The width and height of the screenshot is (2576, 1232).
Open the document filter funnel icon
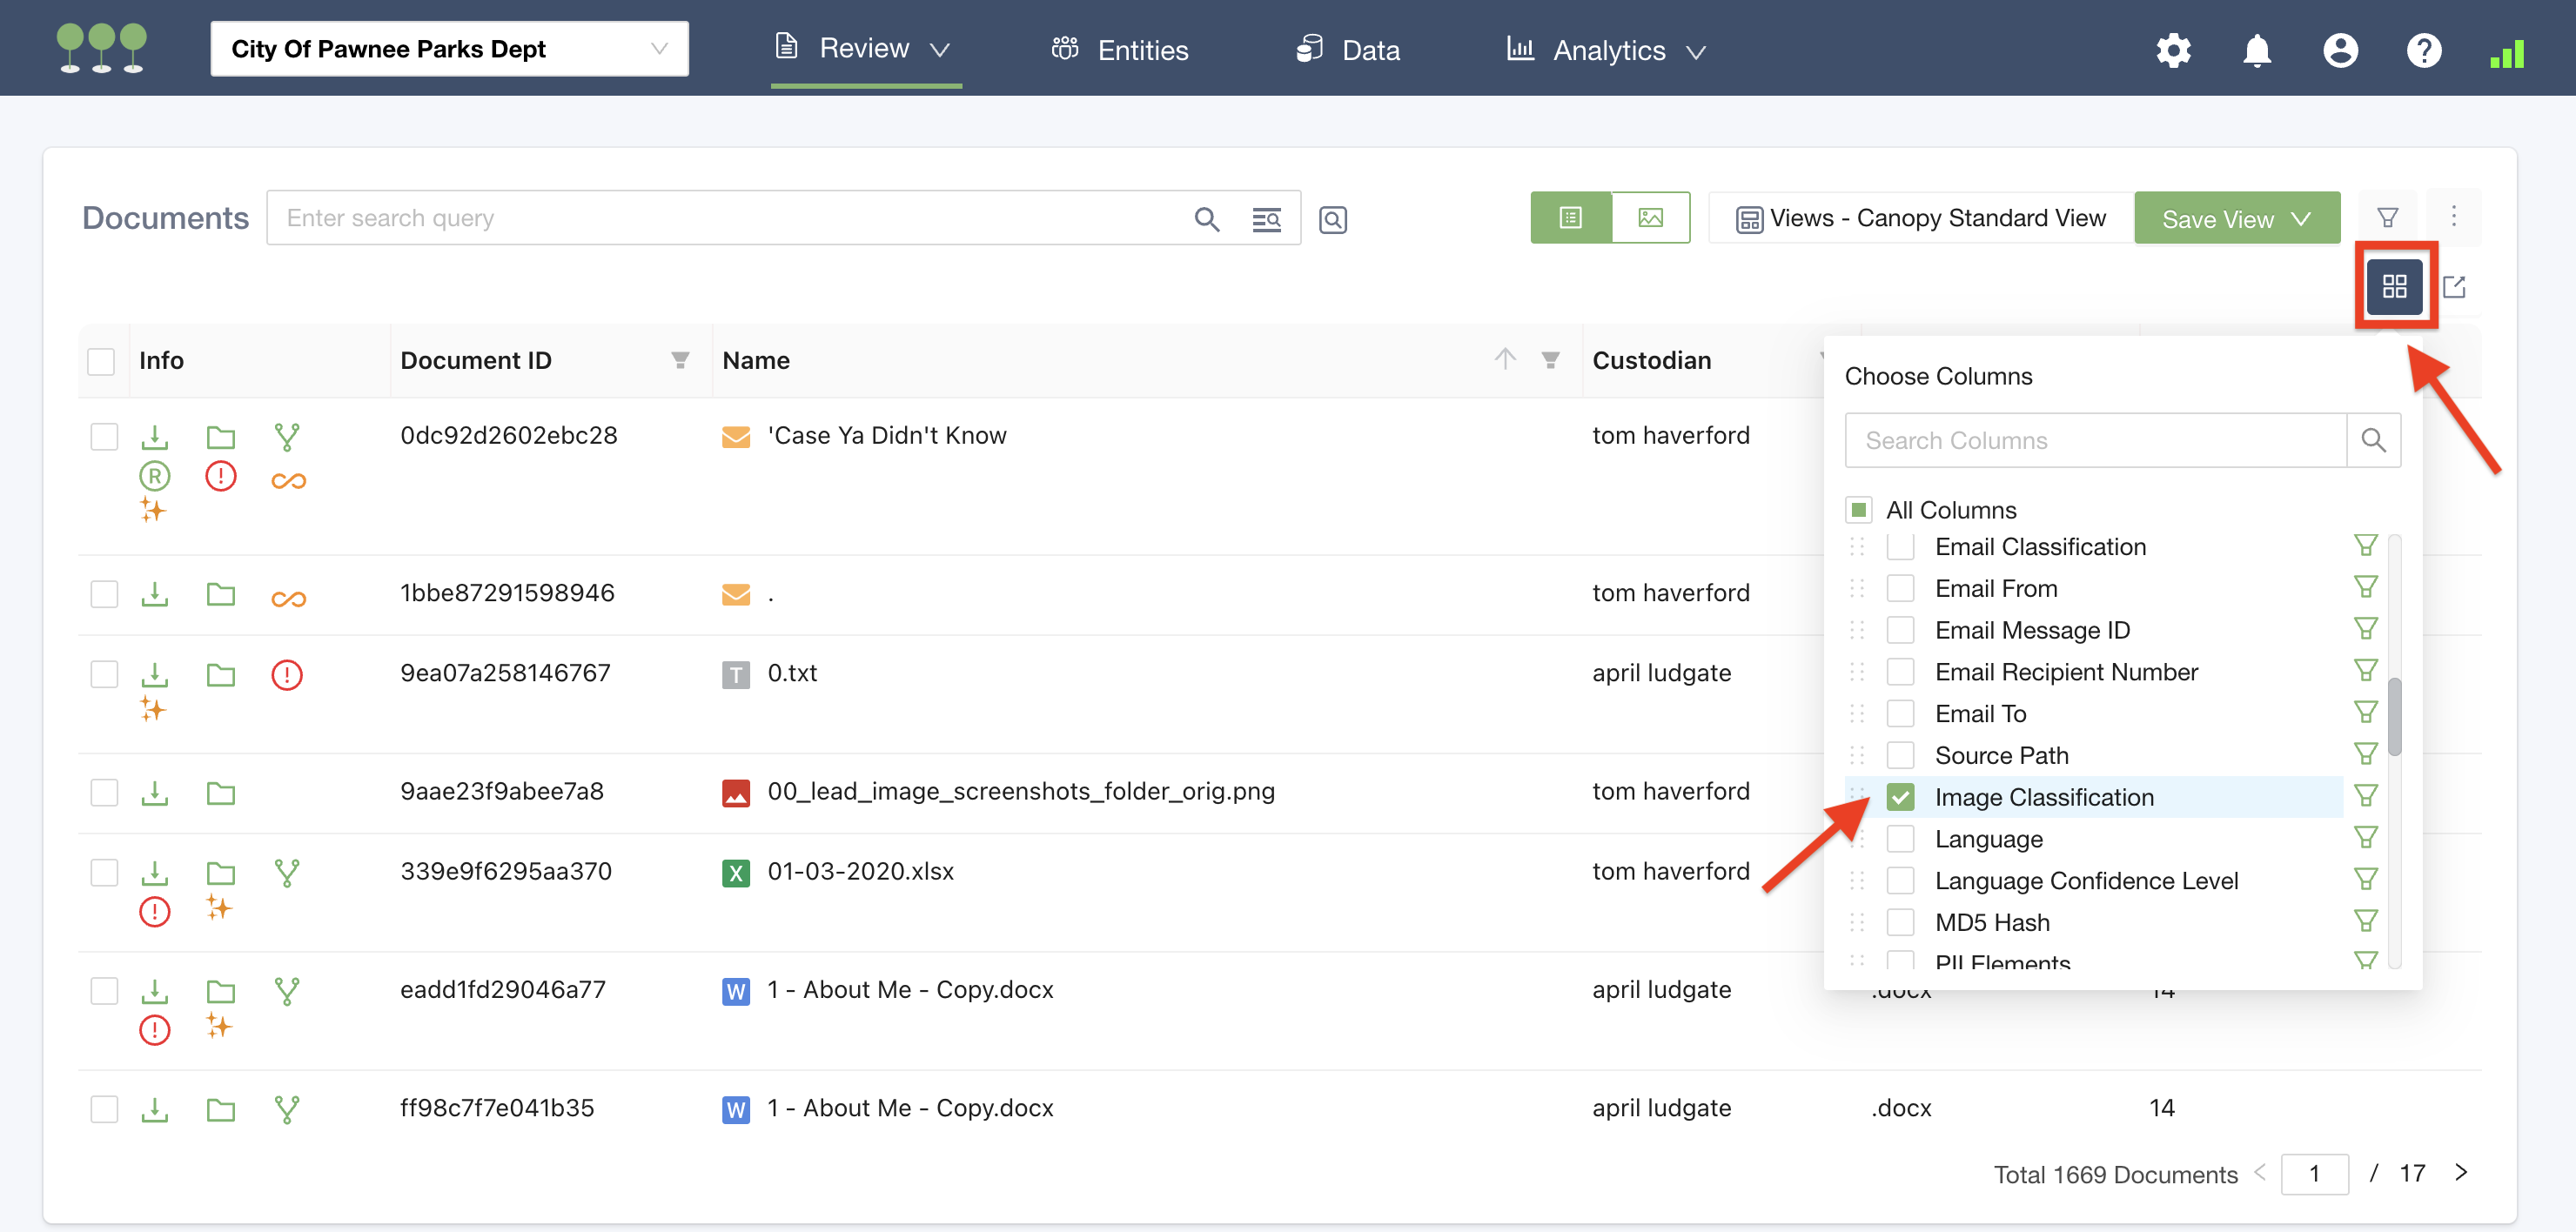[x=2387, y=218]
